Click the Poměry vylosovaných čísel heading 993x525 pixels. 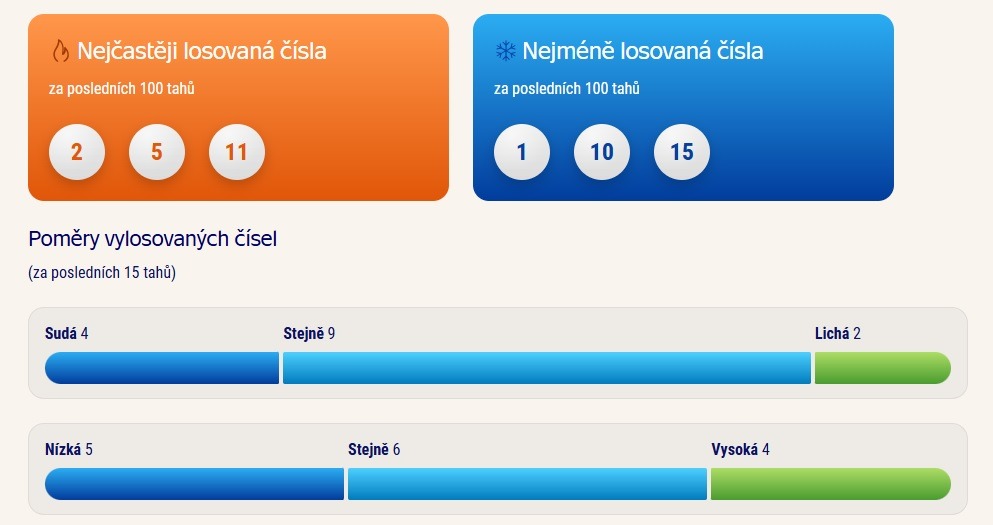point(153,239)
